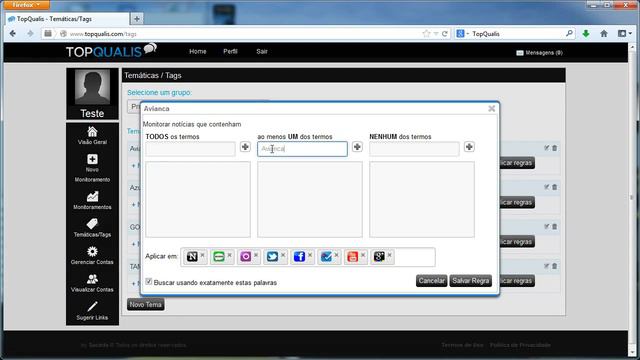The width and height of the screenshot is (640, 360).
Task: Close the Avianca rule dialog
Action: point(491,109)
